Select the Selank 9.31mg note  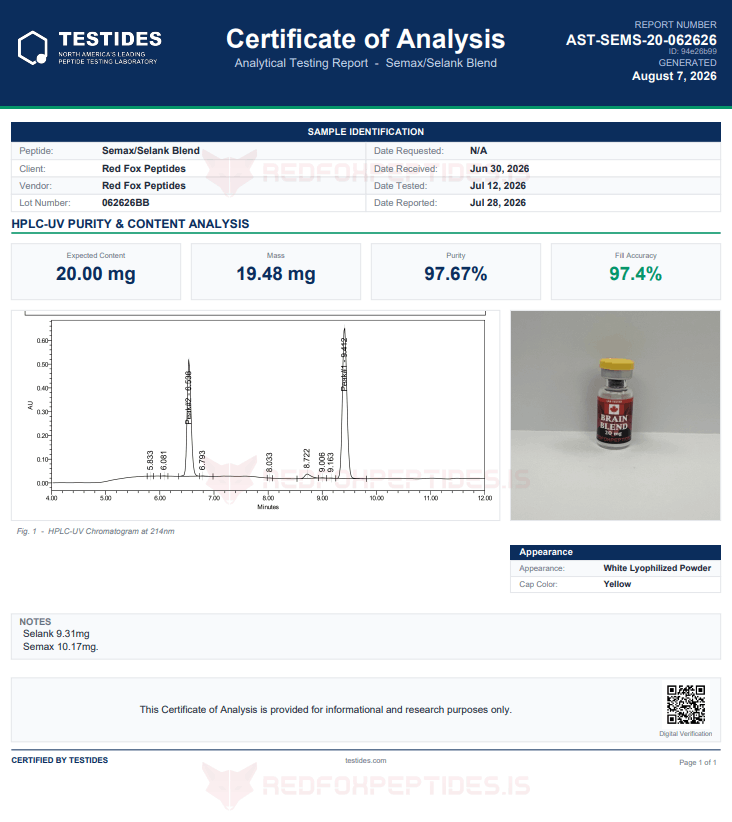(56, 634)
